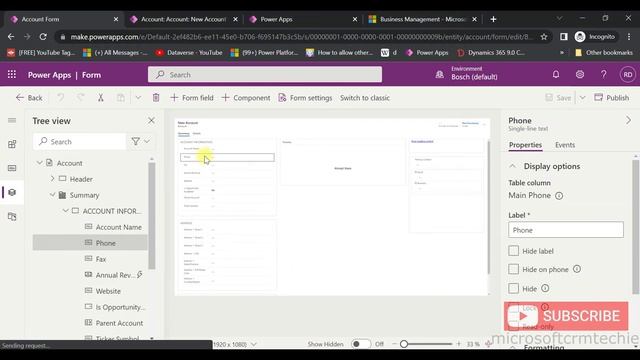Screen dimensions: 640x360
Task: Collapse the properties pane chevron
Action: pos(628,120)
